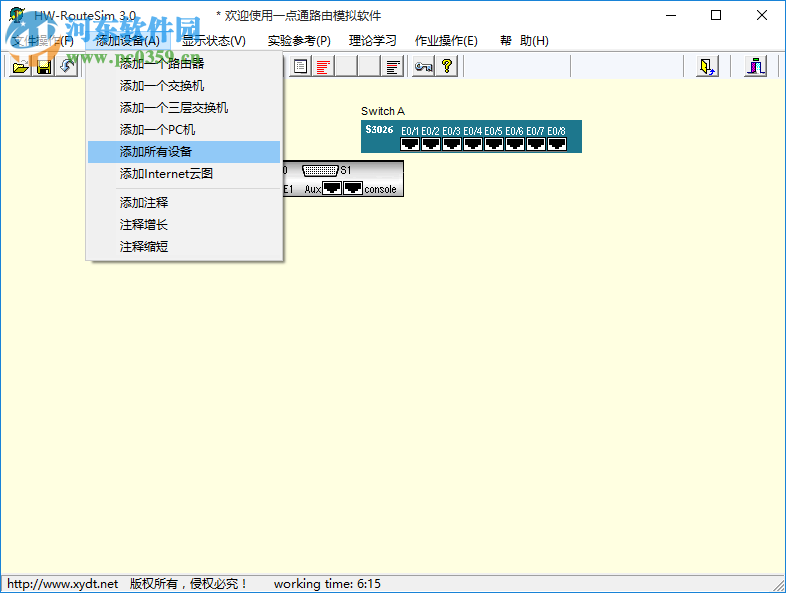Minimize the HW-RouteSim window
Image resolution: width=786 pixels, height=593 pixels.
click(x=671, y=16)
